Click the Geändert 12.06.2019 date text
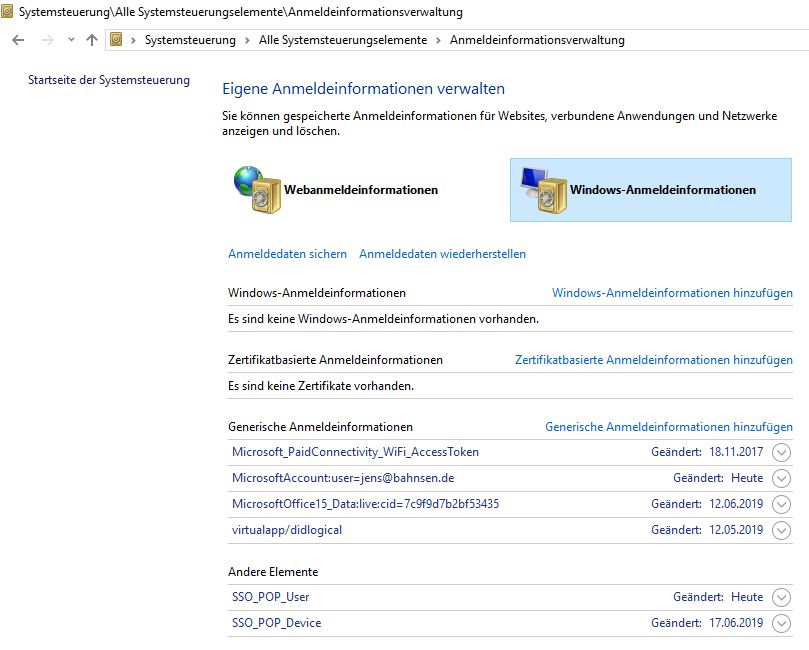809x650 pixels. click(707, 503)
